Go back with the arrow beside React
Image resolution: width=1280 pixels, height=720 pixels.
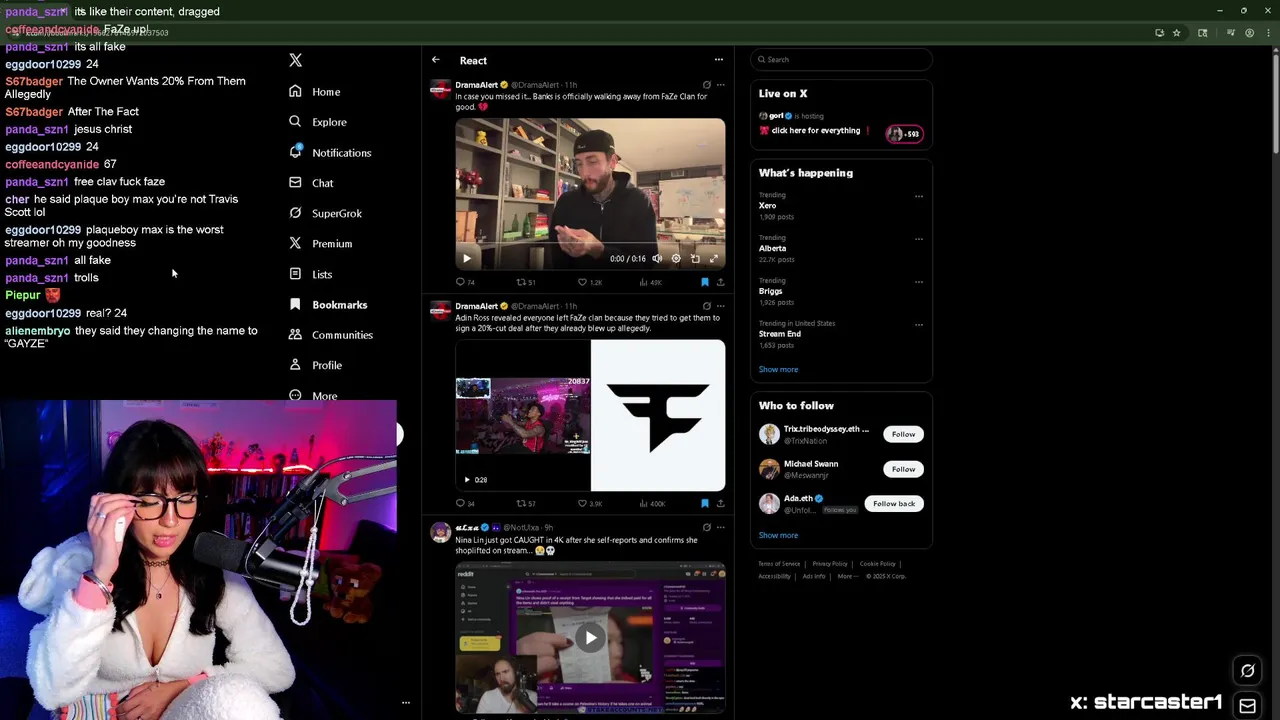click(x=436, y=60)
